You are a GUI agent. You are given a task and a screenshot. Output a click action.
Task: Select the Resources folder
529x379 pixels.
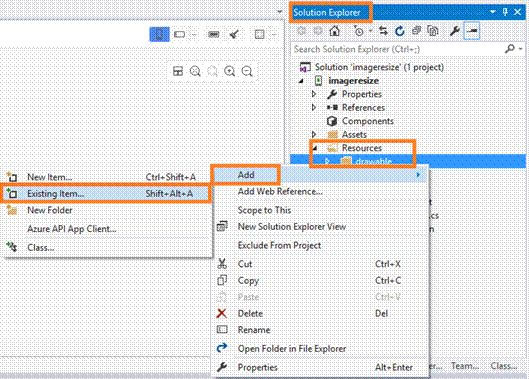click(x=362, y=148)
